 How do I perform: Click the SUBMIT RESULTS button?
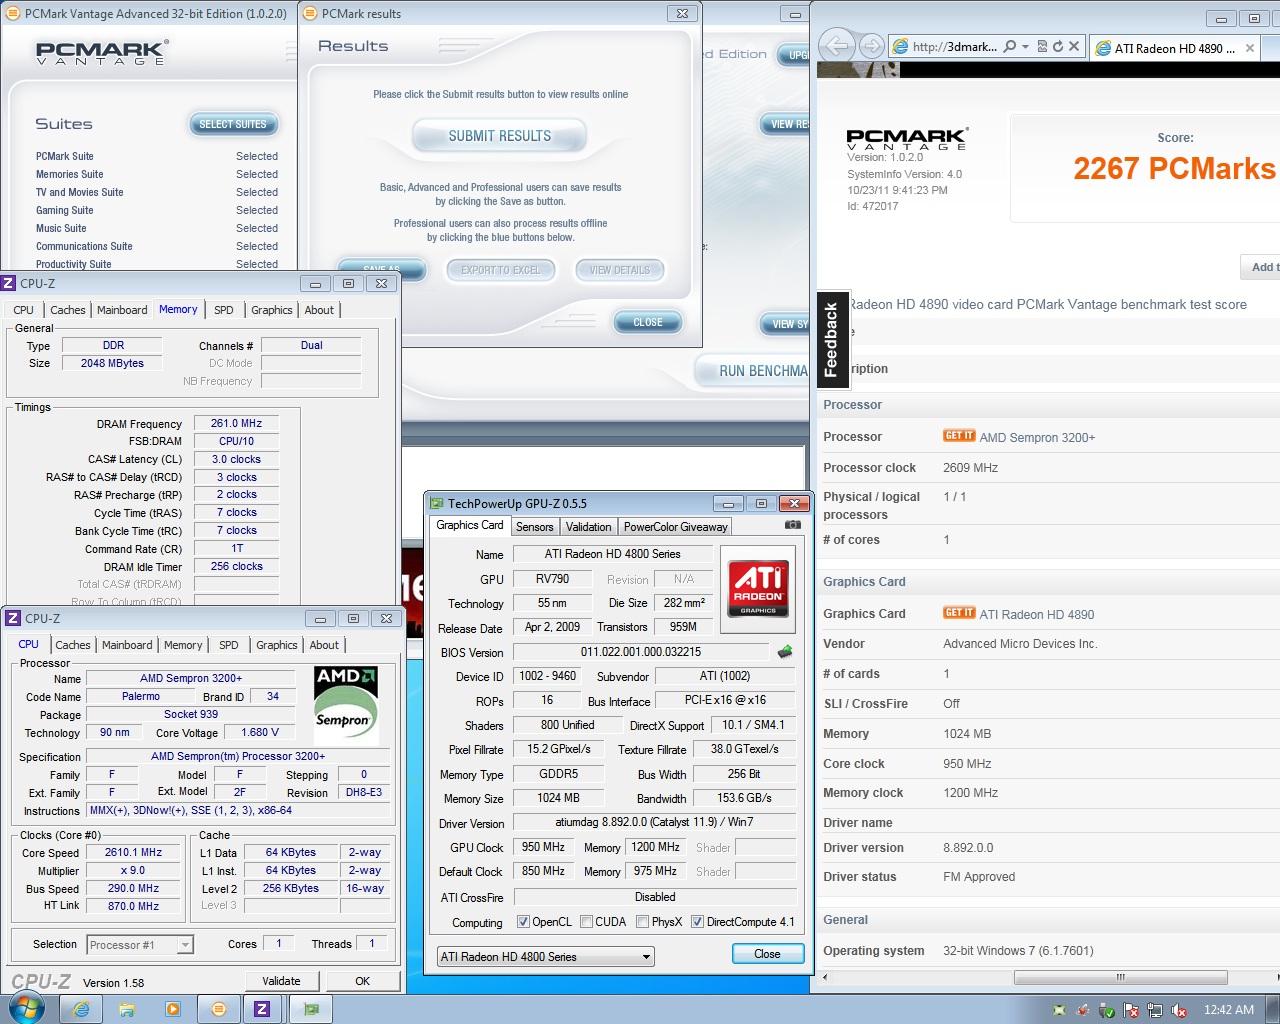499,136
